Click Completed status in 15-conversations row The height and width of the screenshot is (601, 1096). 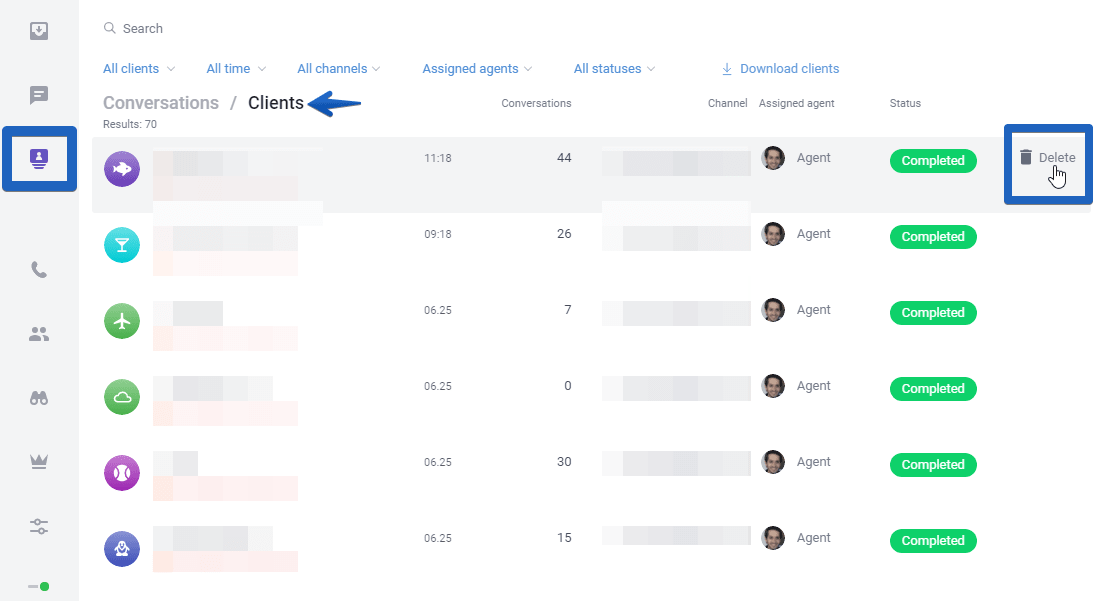933,541
